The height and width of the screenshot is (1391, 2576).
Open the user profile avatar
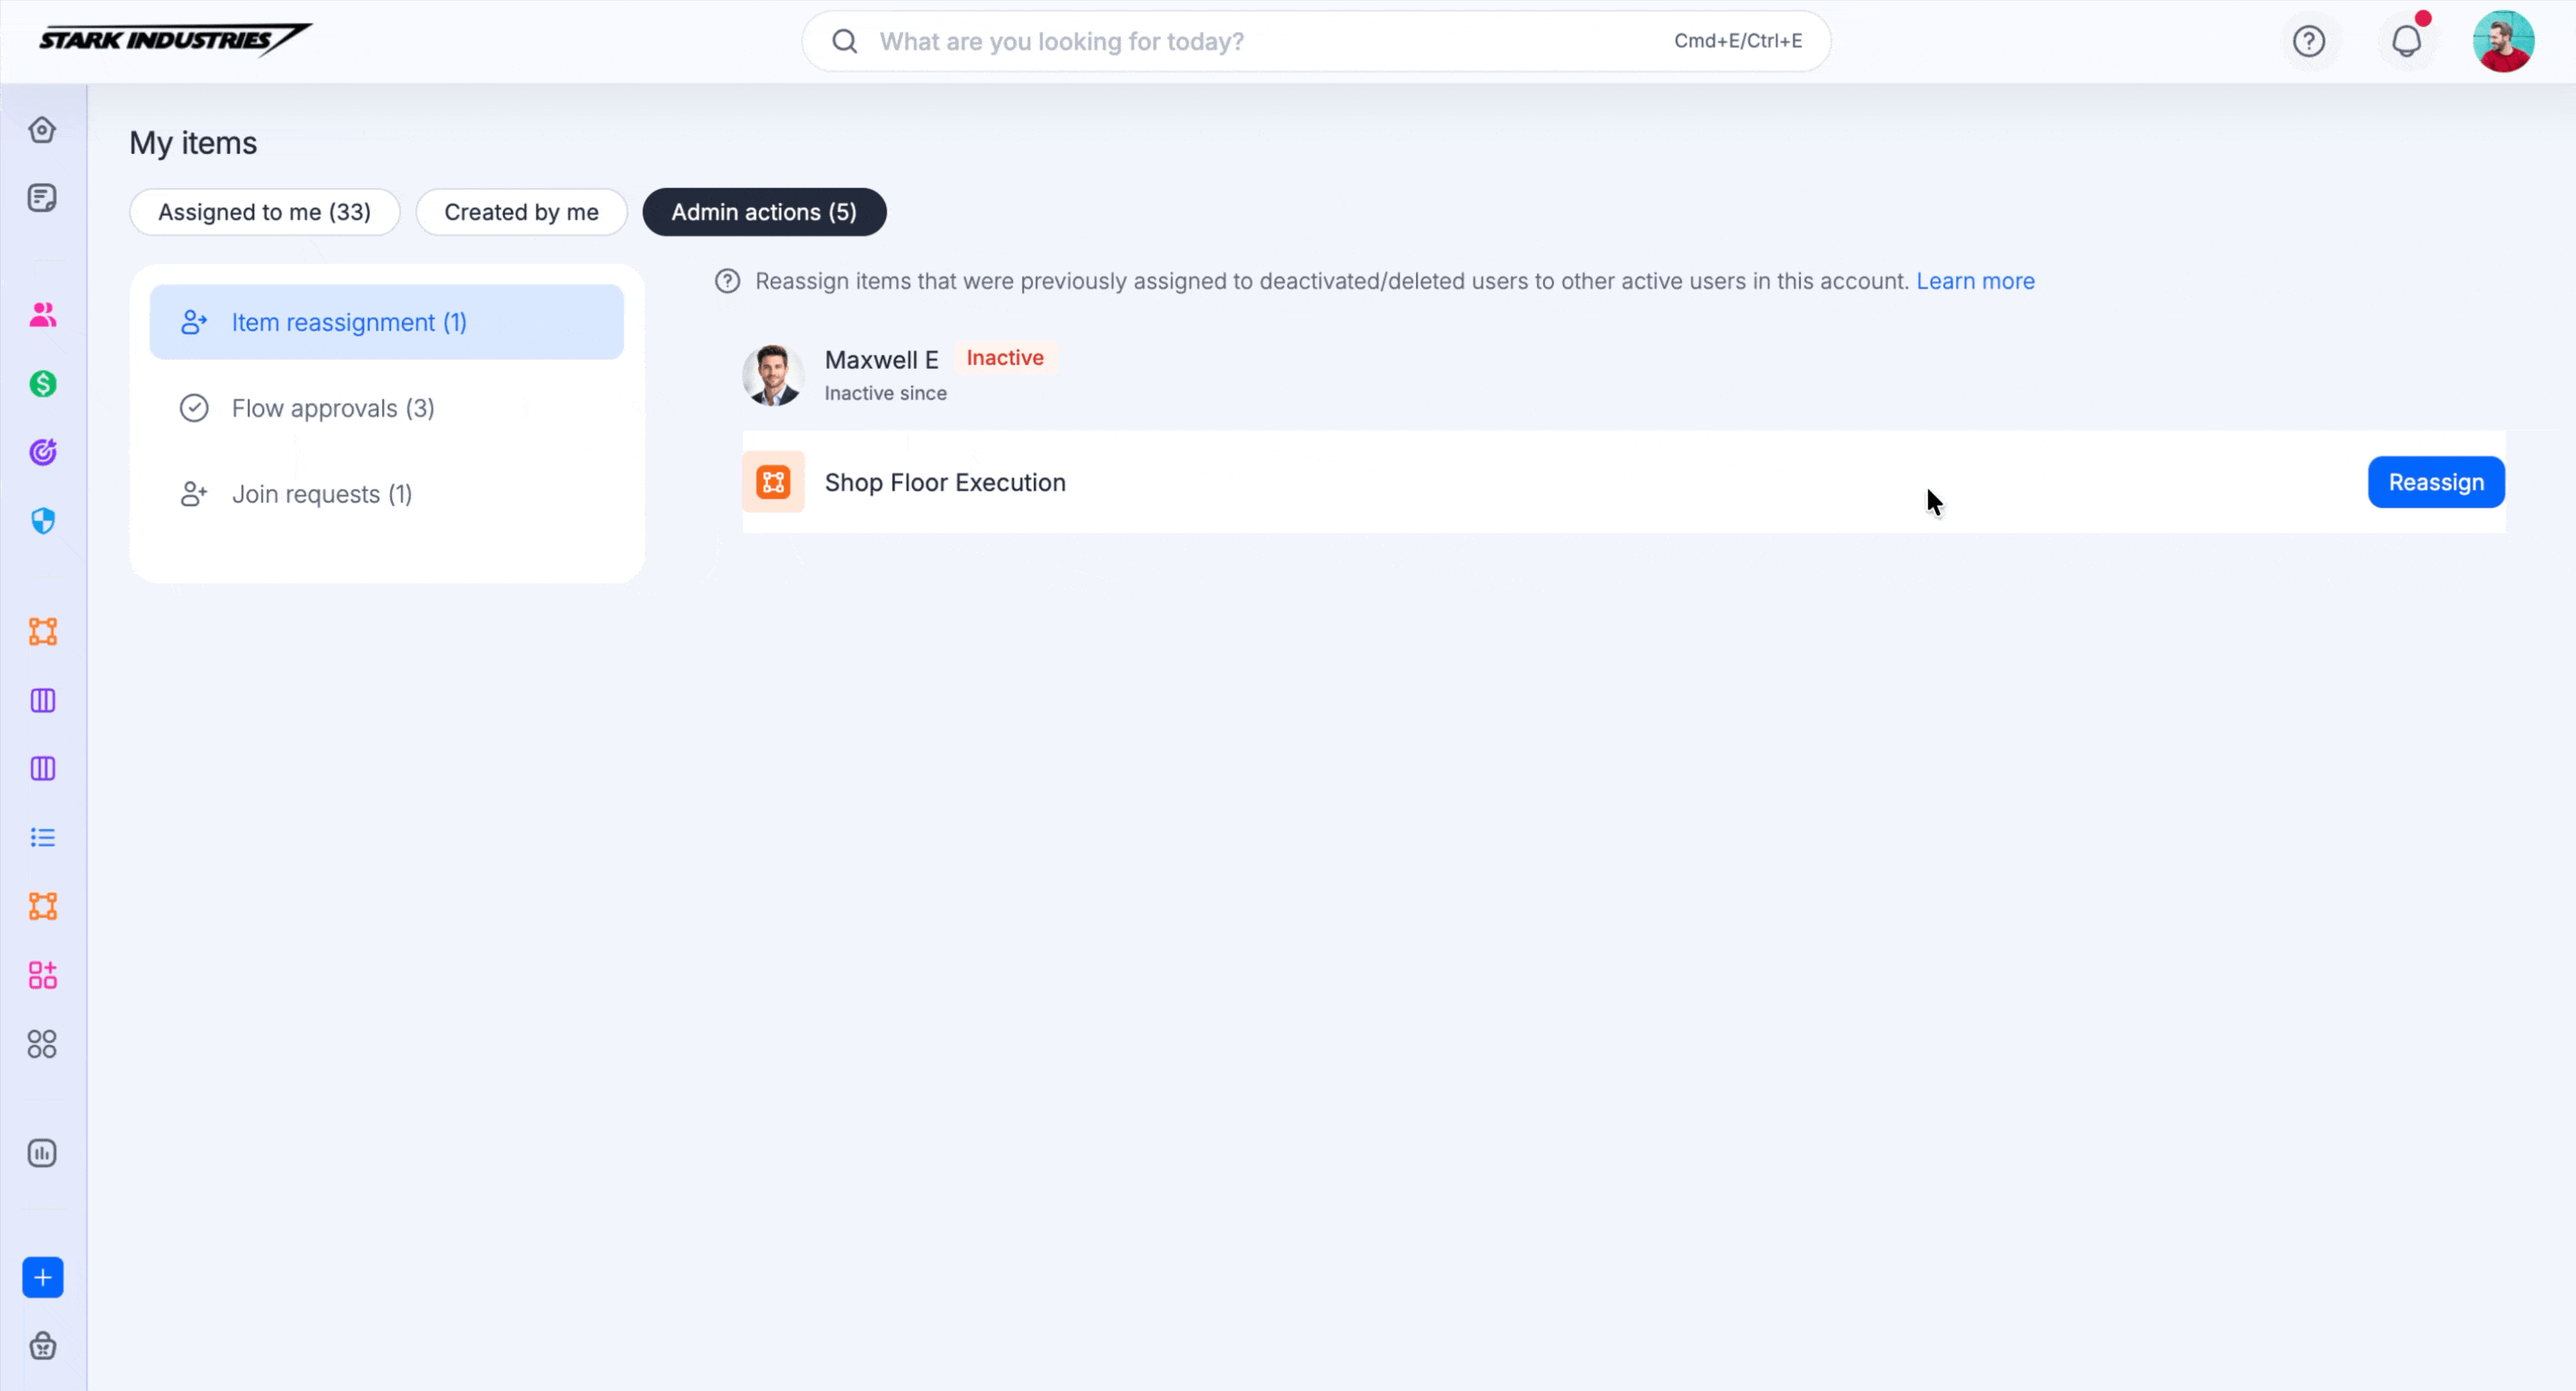pos(2503,42)
